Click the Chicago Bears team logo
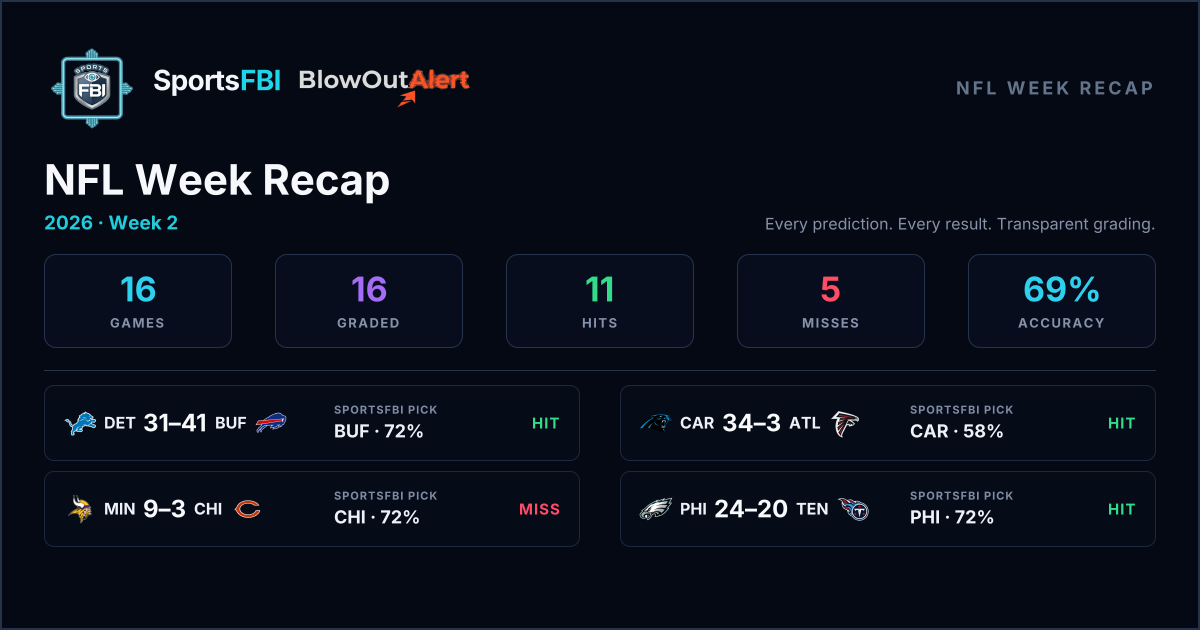 click(246, 509)
